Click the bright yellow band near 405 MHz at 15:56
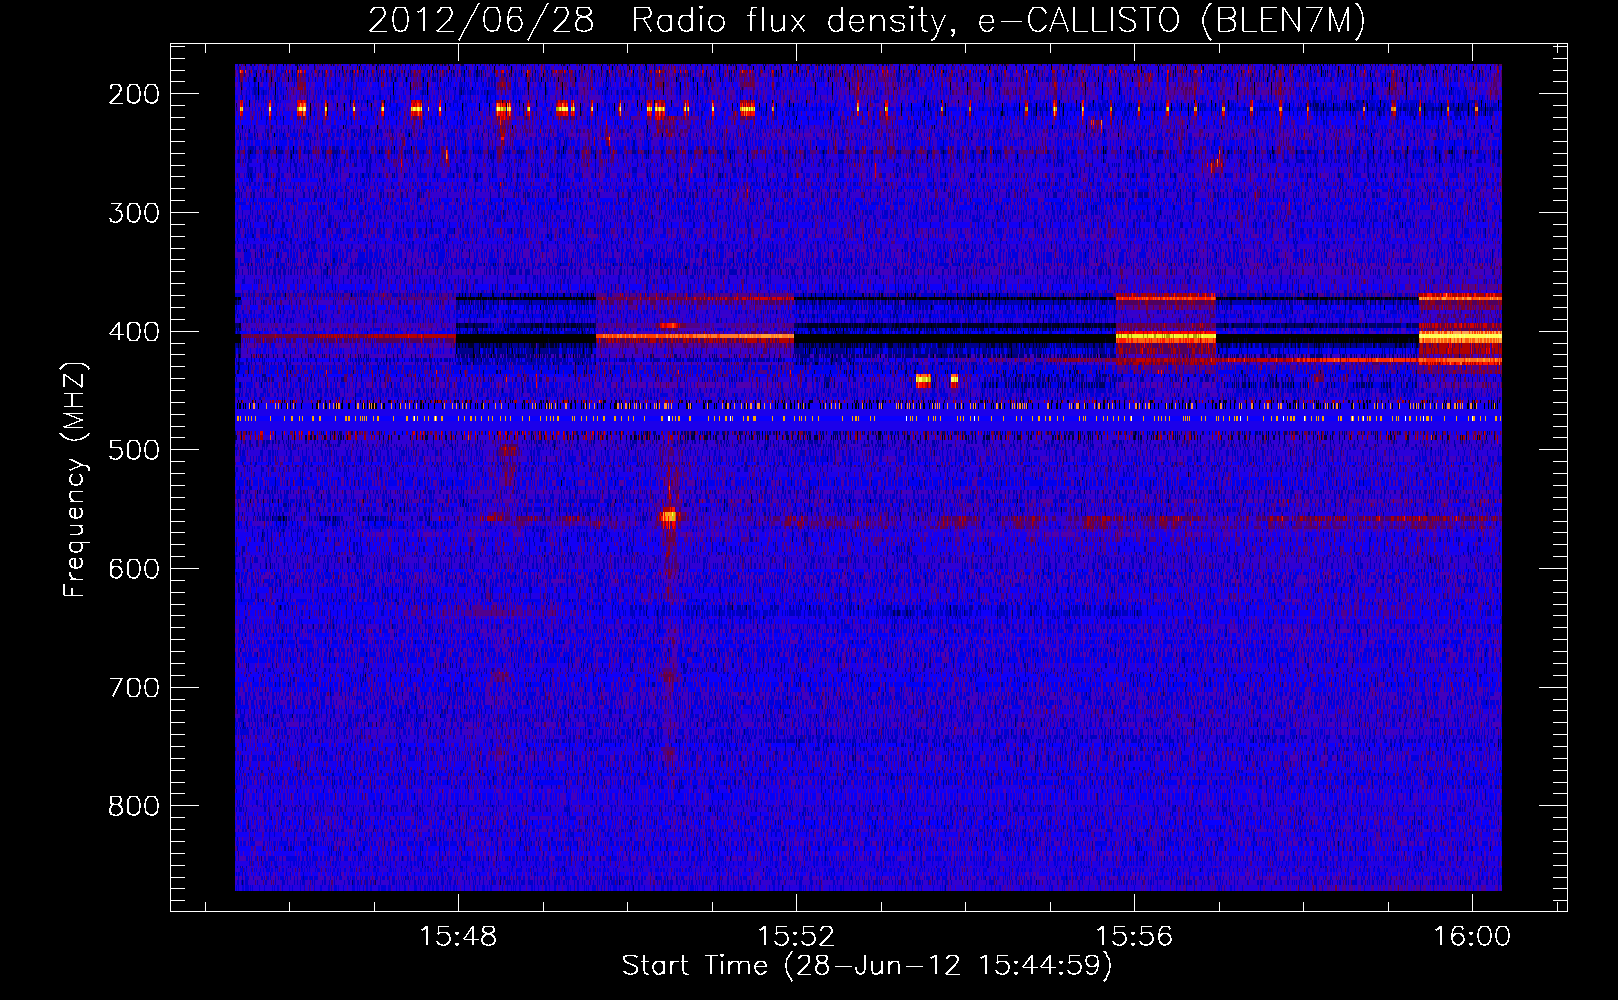 point(1165,338)
